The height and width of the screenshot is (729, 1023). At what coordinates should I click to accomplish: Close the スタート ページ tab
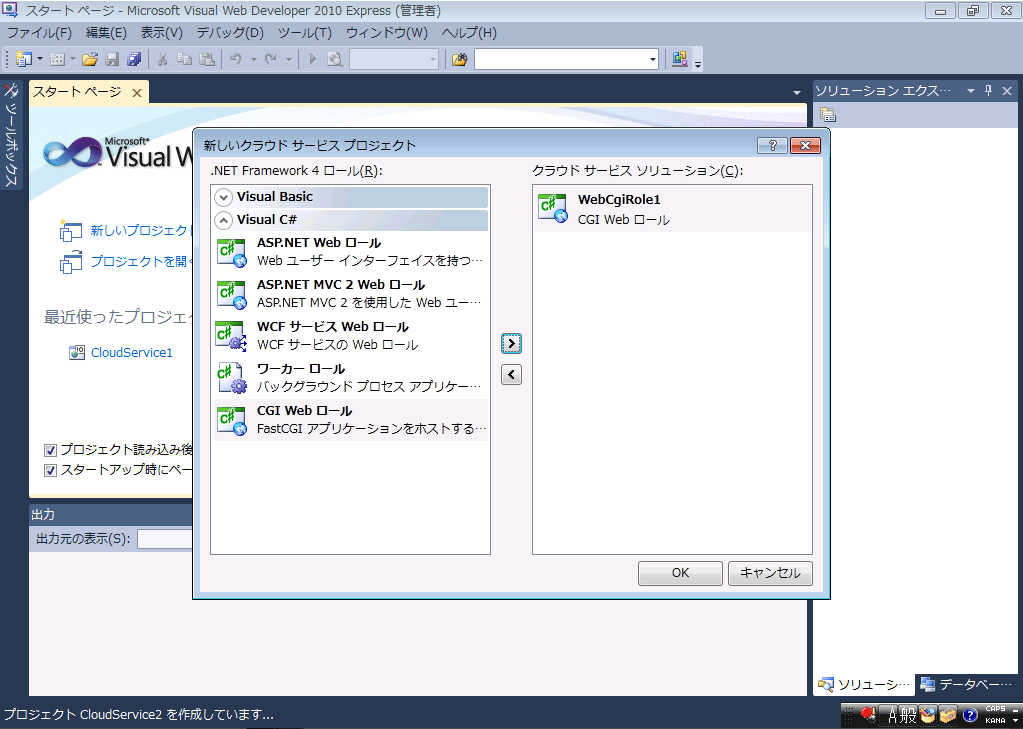137,93
